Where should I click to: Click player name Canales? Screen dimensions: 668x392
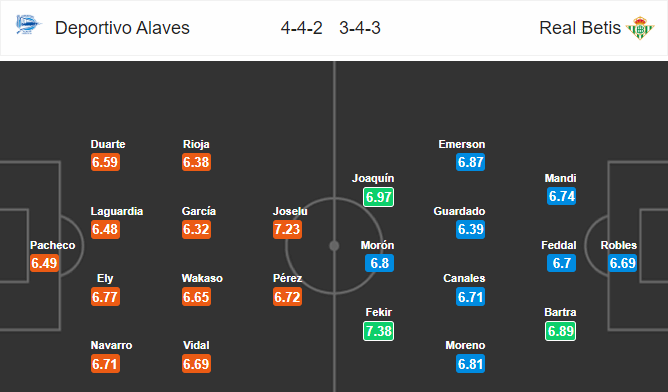click(464, 278)
